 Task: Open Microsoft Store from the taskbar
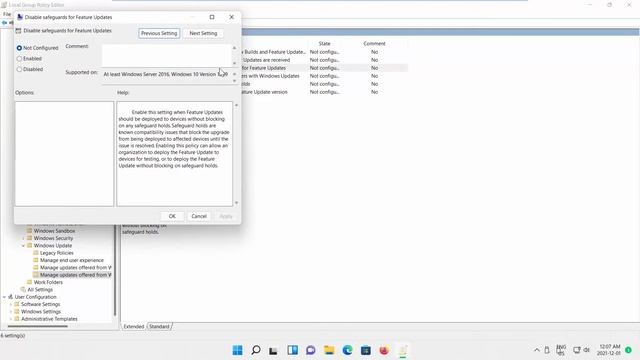[x=366, y=350]
